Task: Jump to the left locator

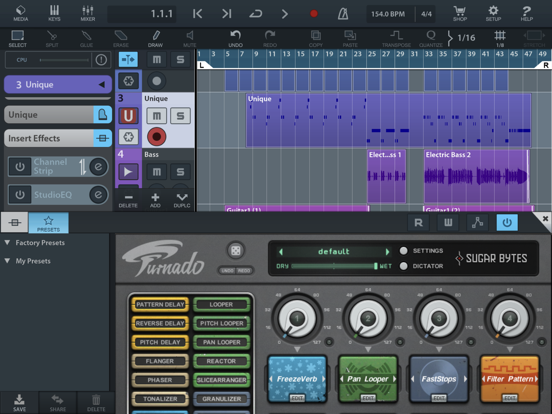Action: pyautogui.click(x=197, y=14)
